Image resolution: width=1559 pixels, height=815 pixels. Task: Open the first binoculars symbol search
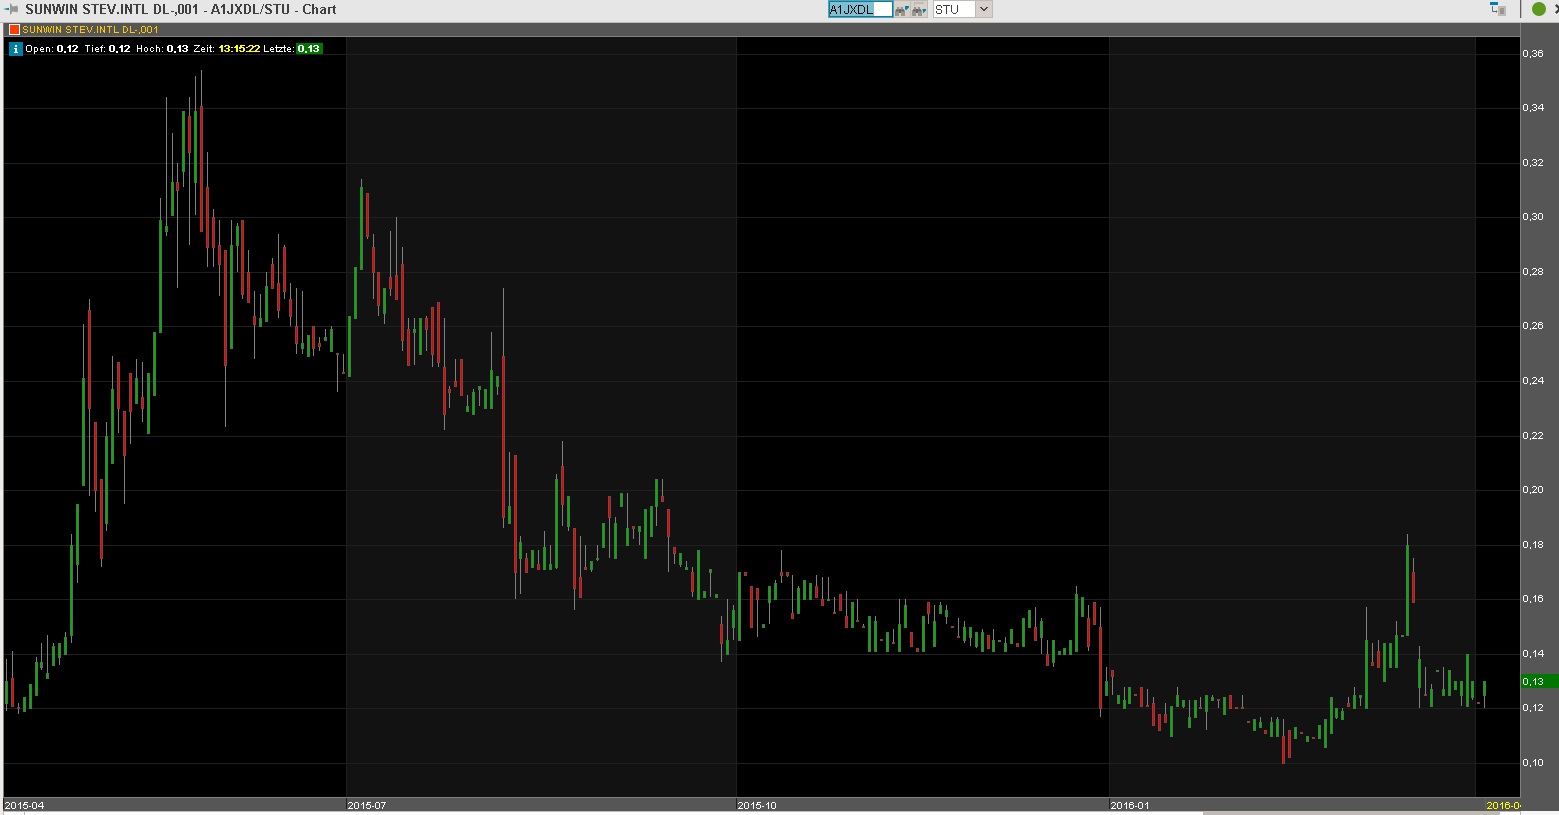[x=900, y=10]
